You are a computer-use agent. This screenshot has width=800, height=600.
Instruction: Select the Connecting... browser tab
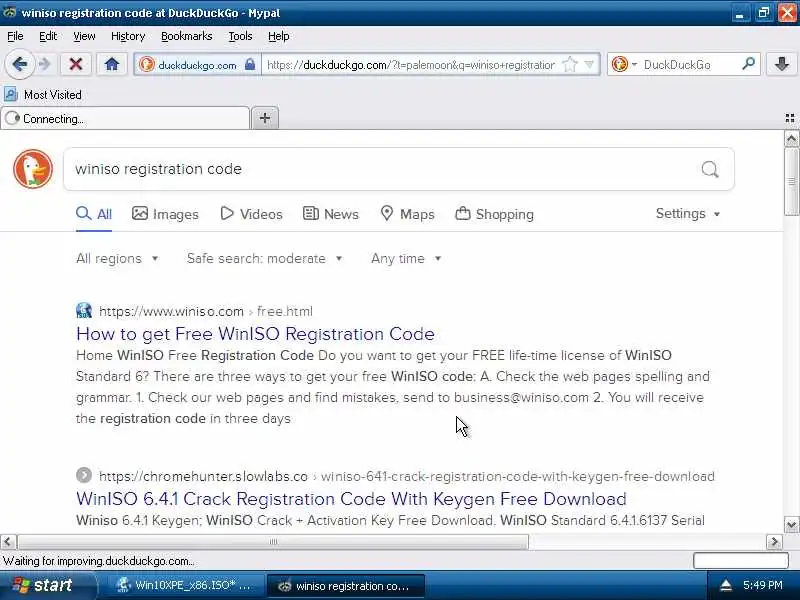tap(126, 118)
